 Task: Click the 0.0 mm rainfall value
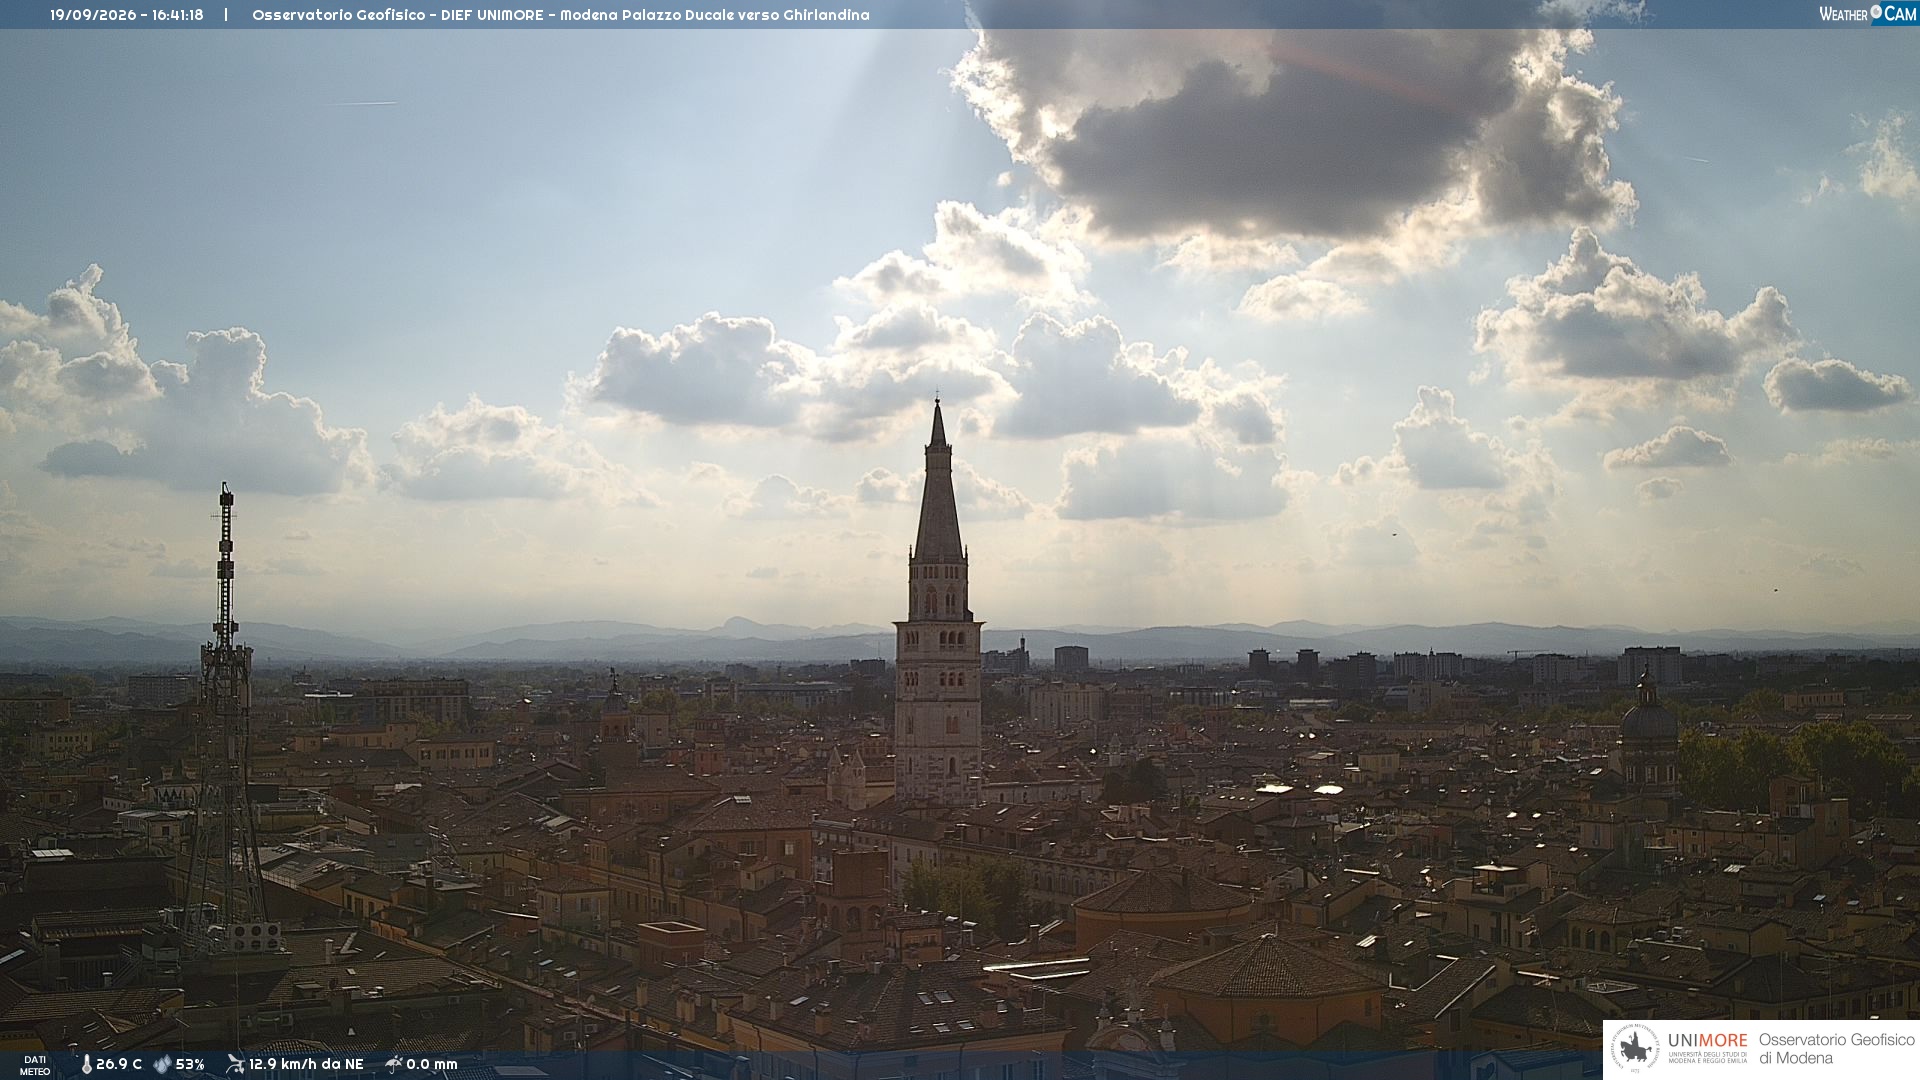click(432, 1065)
